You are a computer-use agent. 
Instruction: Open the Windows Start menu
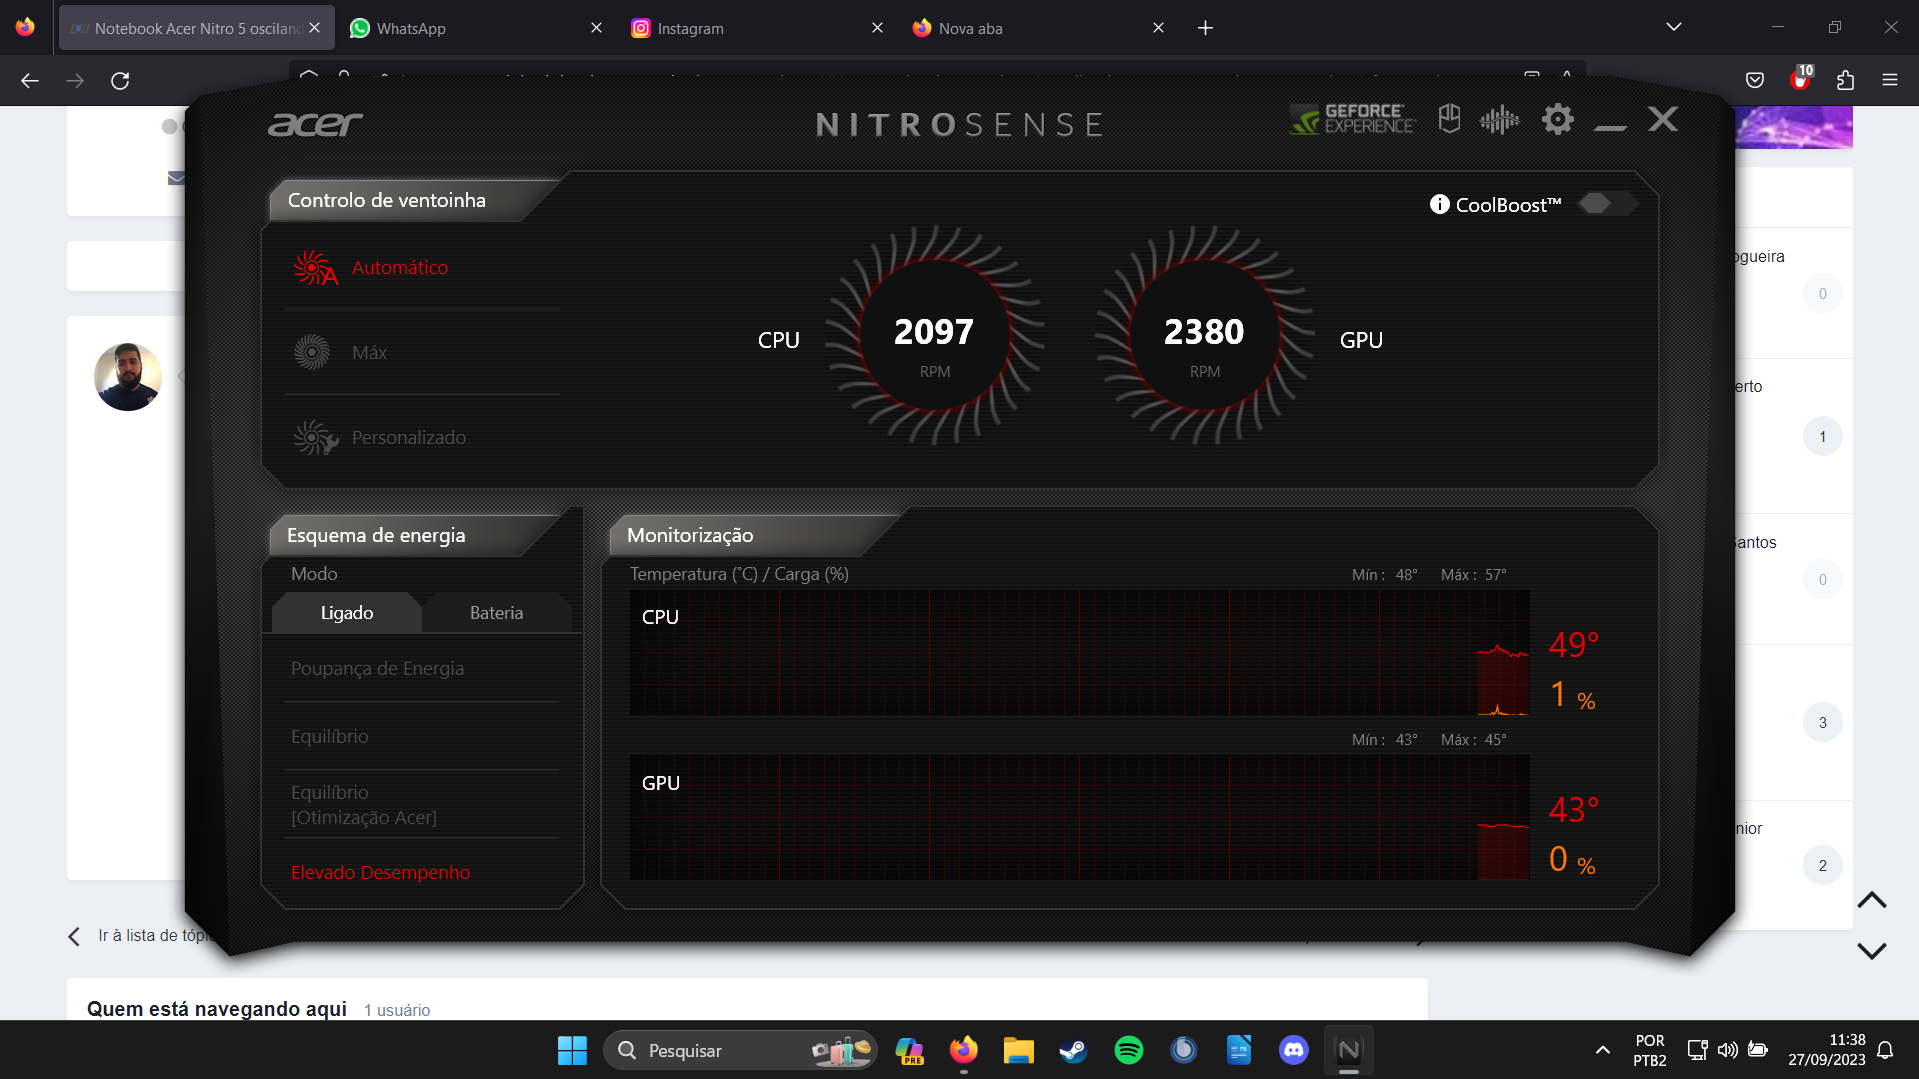pyautogui.click(x=572, y=1050)
